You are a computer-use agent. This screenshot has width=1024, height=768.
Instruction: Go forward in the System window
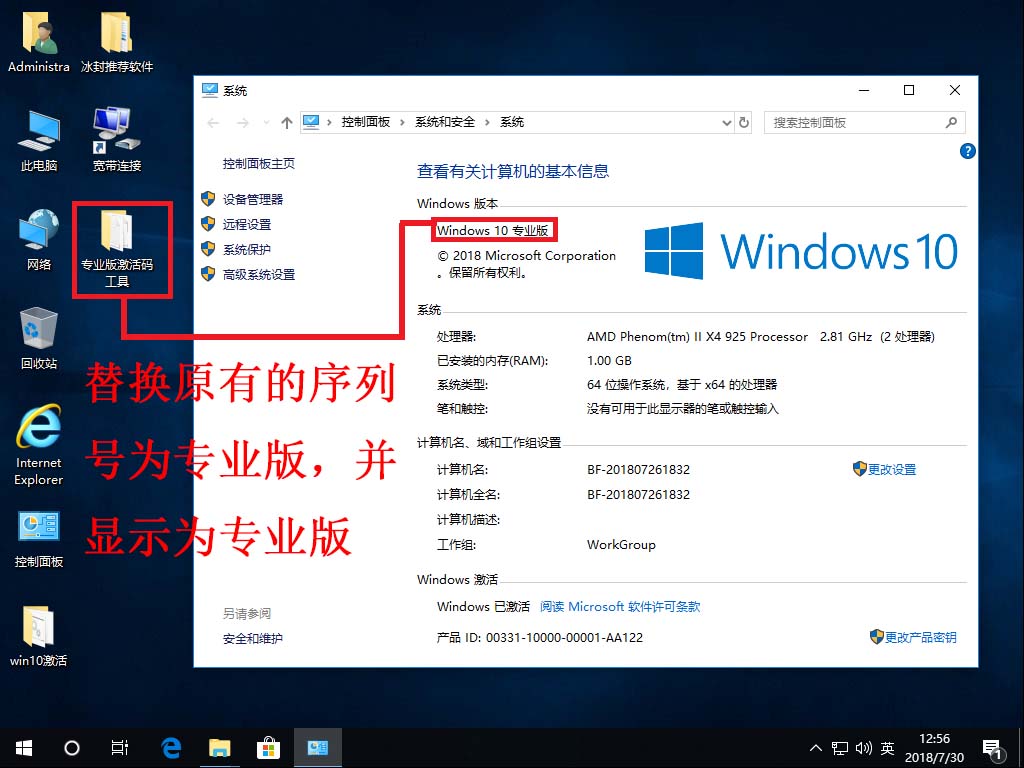click(242, 123)
